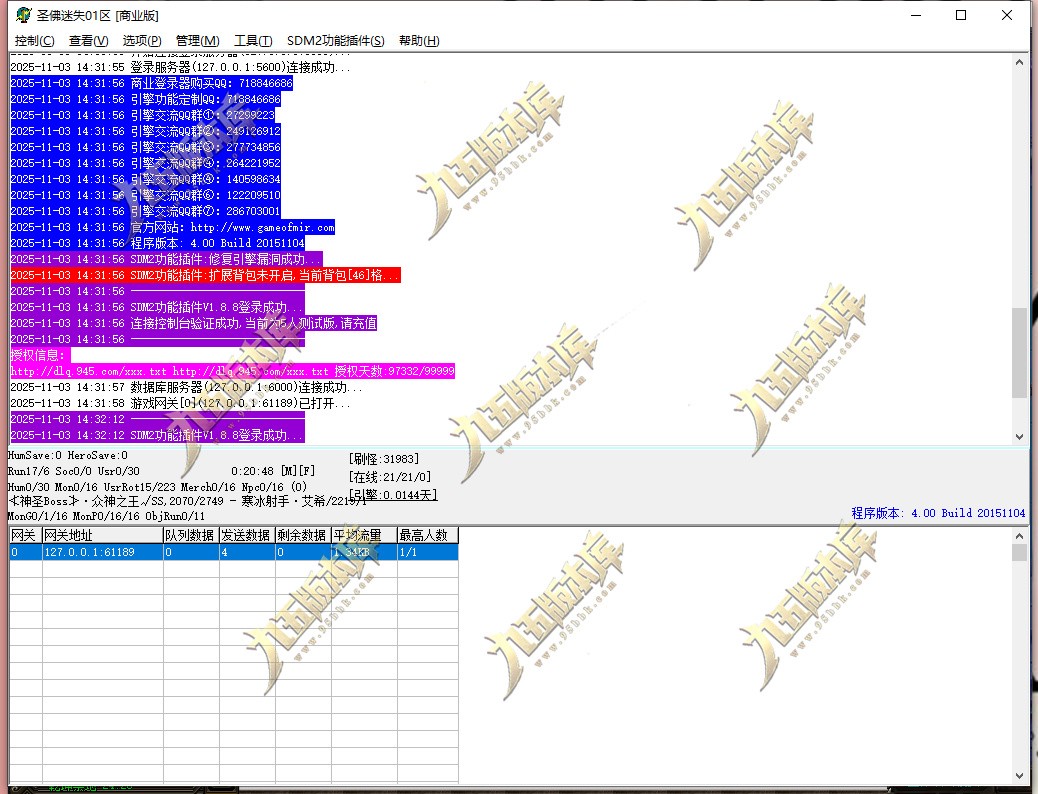Click log line 连接控制台验证成功
The width and height of the screenshot is (1038, 794).
pyautogui.click(x=194, y=323)
